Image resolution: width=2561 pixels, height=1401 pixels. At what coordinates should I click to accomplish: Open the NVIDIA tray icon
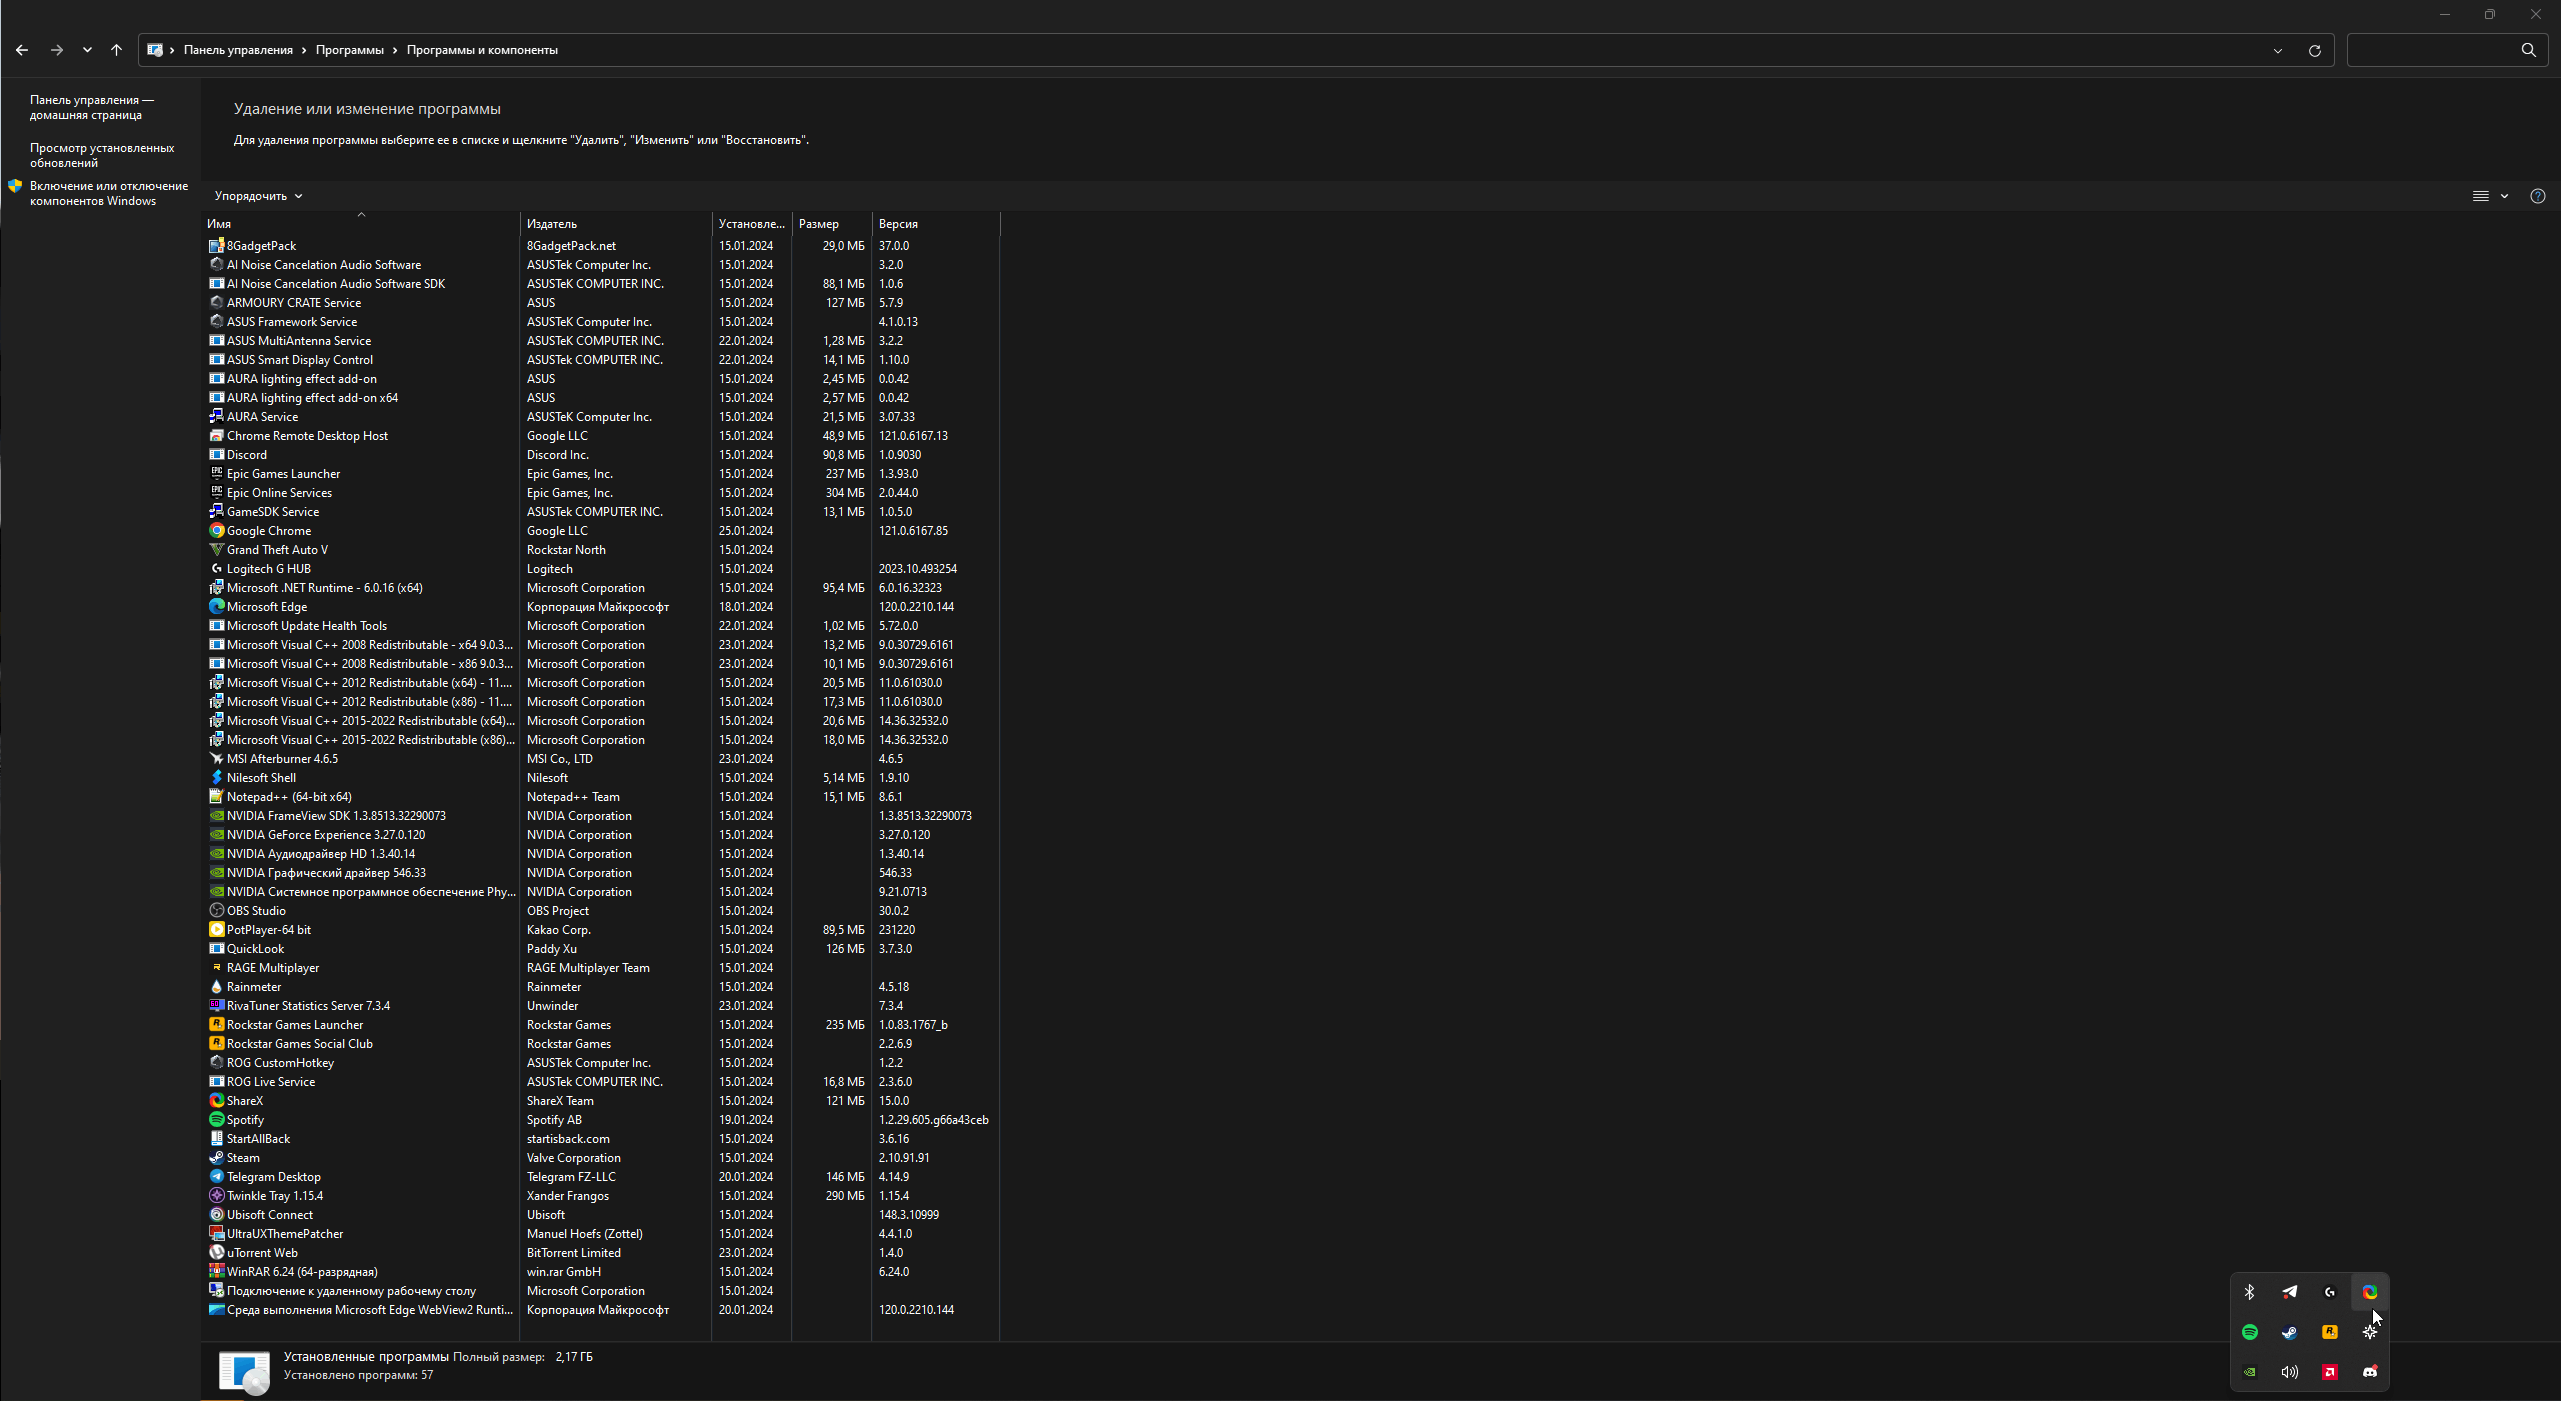pyautogui.click(x=2249, y=1372)
